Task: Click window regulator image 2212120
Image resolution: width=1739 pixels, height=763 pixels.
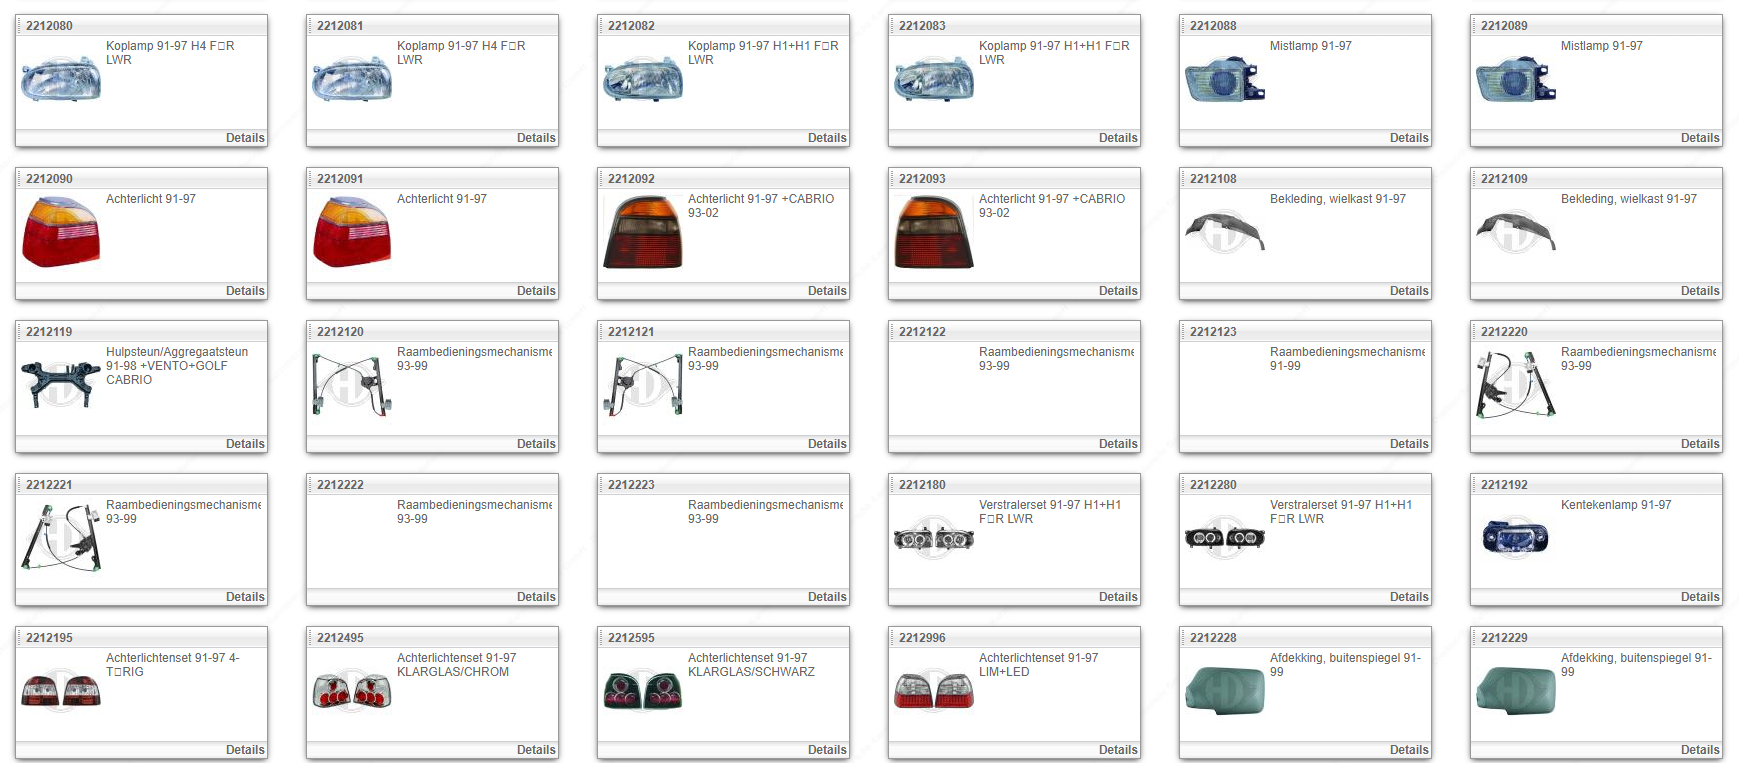Action: [351, 385]
